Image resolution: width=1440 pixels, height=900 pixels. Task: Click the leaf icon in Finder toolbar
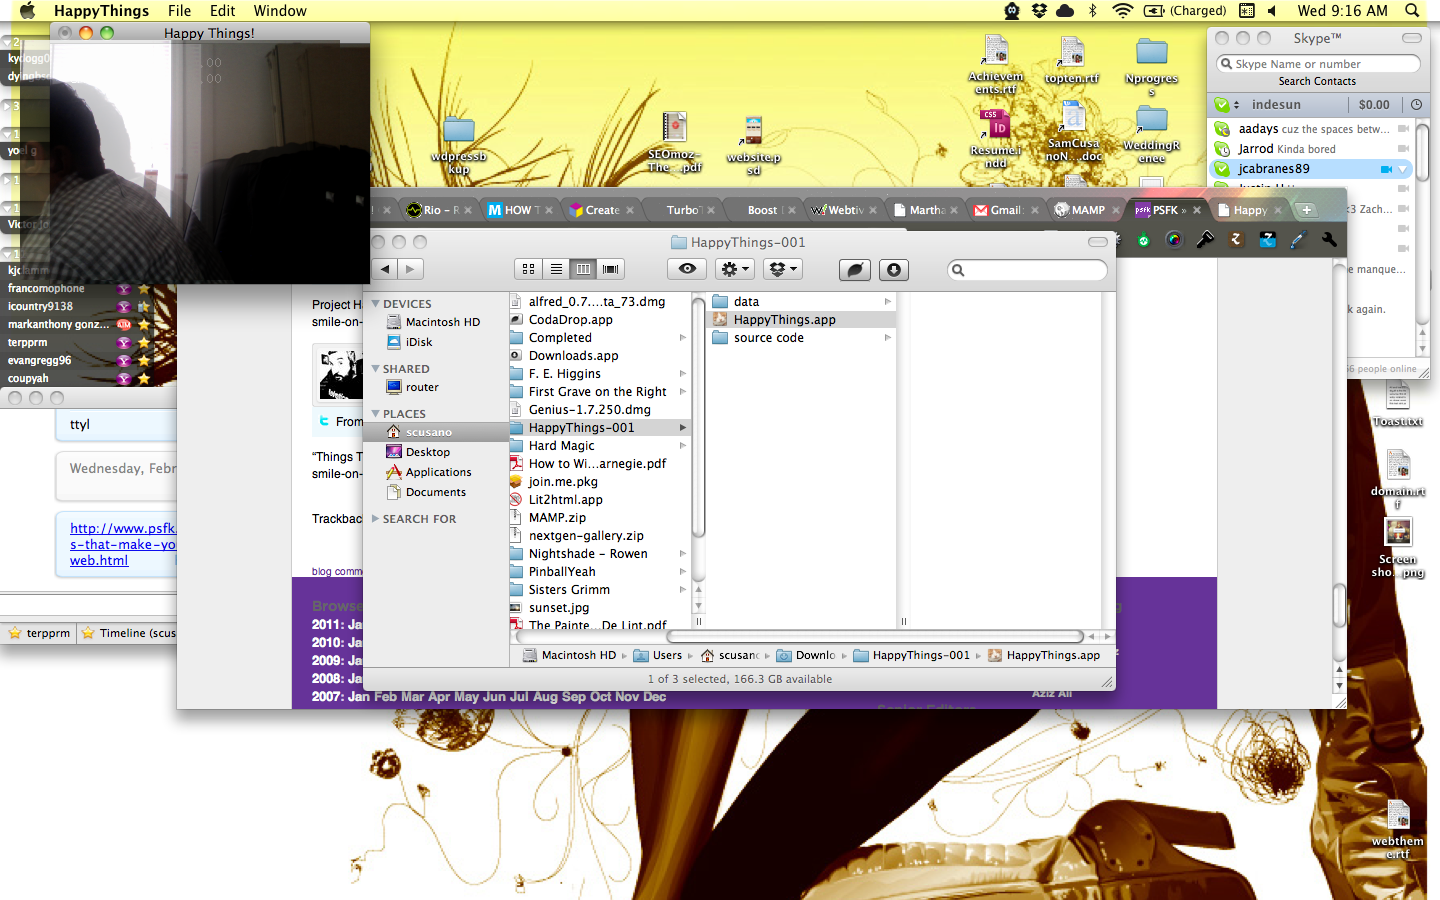(x=855, y=269)
